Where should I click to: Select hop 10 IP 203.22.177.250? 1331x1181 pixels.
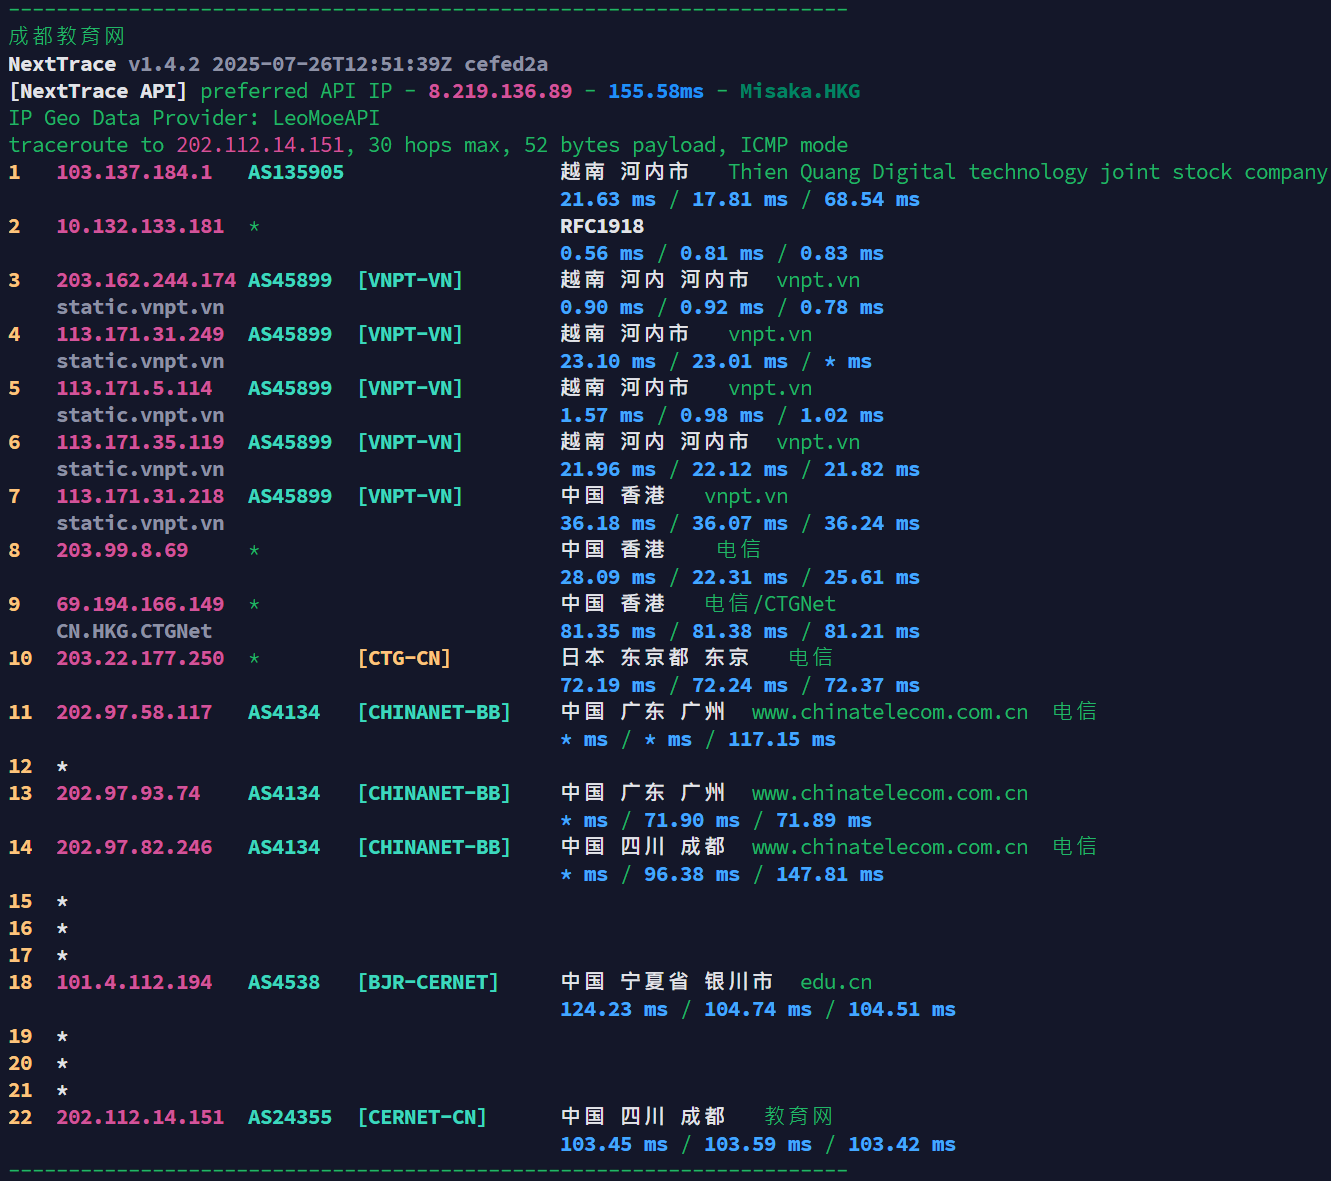coord(140,658)
